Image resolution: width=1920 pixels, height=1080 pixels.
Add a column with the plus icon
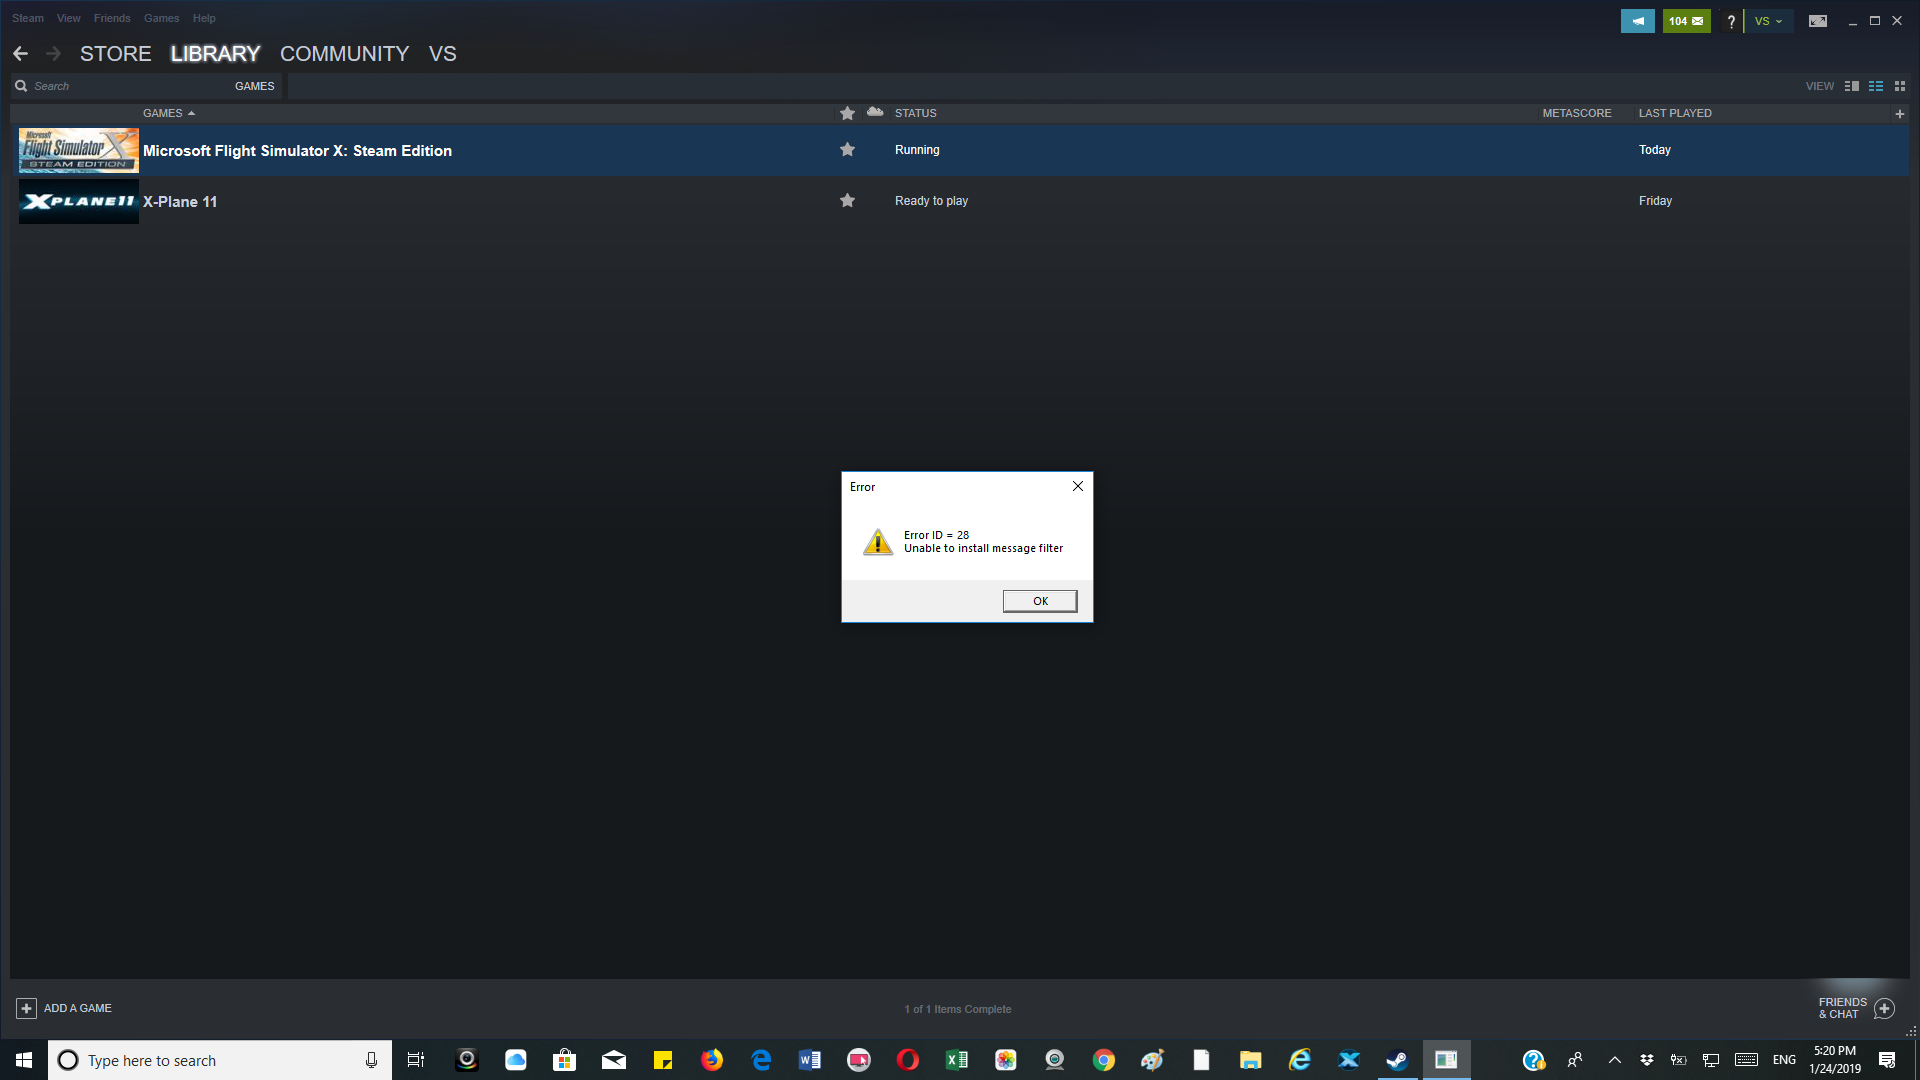click(1899, 114)
